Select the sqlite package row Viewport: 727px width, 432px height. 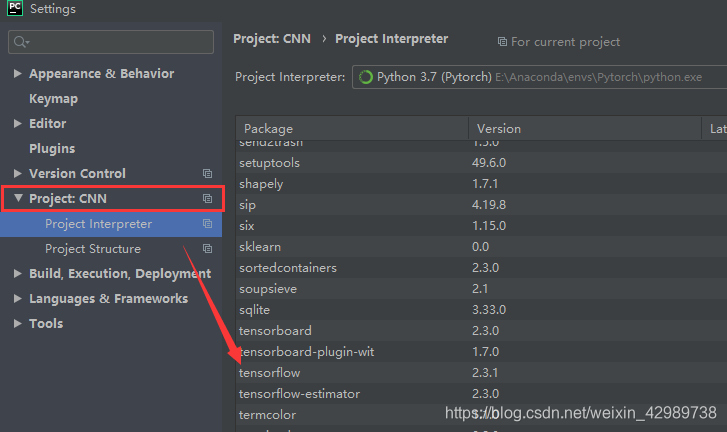(481, 310)
